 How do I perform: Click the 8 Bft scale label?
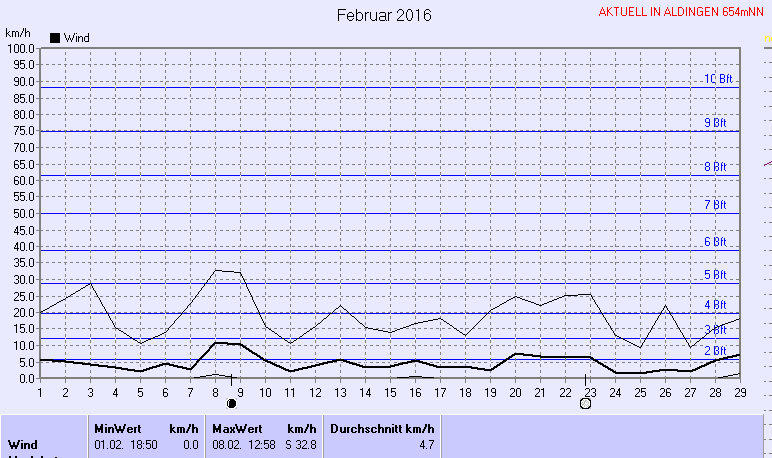pyautogui.click(x=714, y=167)
